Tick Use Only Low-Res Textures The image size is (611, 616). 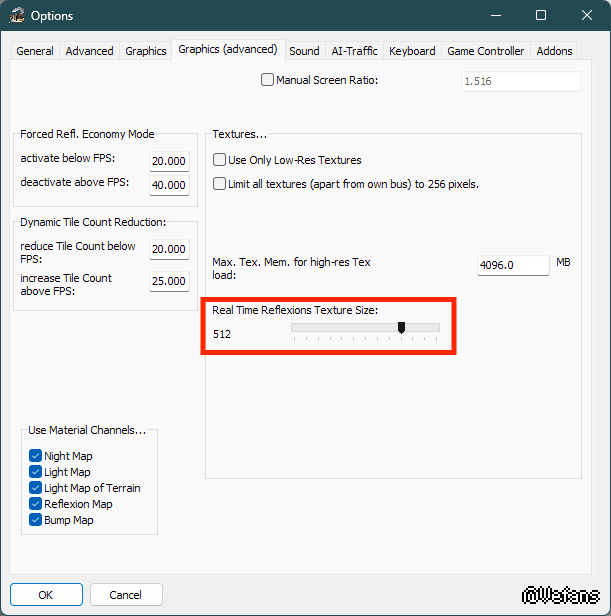(219, 160)
